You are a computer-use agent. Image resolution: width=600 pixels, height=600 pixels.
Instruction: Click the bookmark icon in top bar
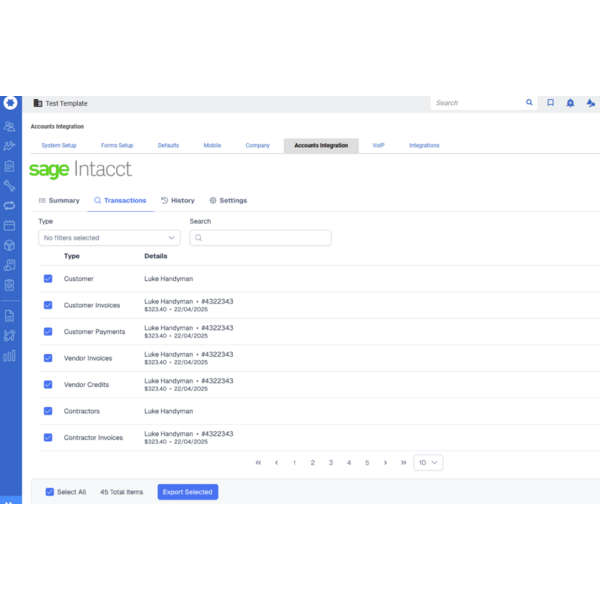pos(550,103)
